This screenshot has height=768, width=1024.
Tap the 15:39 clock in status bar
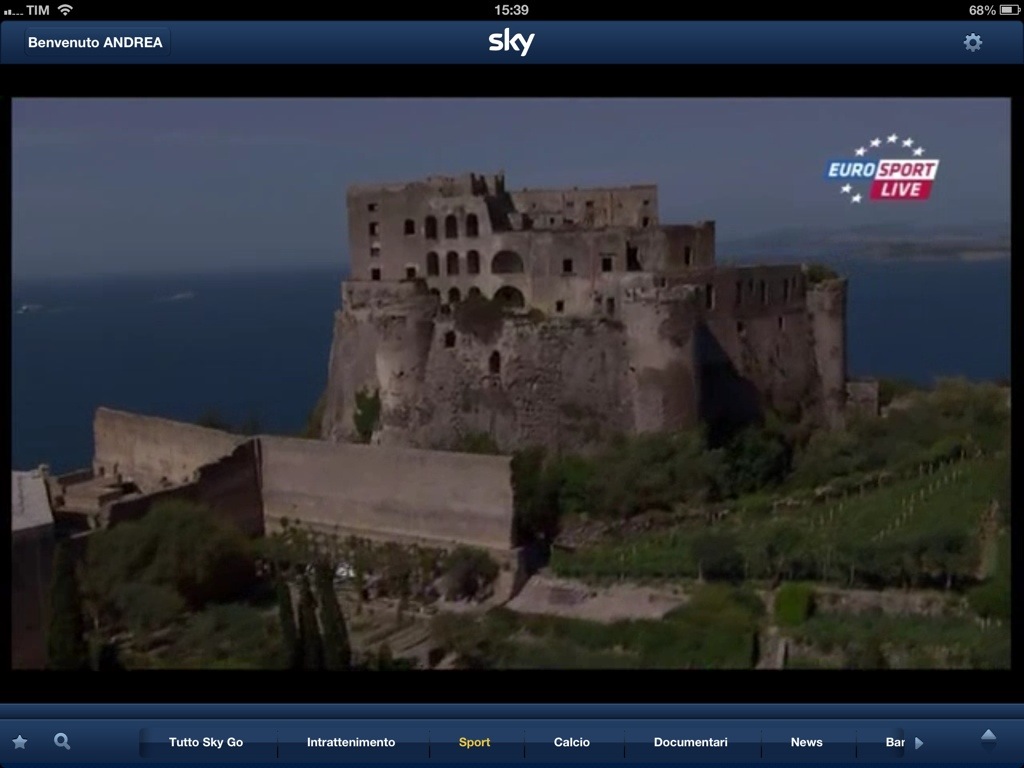click(x=511, y=10)
